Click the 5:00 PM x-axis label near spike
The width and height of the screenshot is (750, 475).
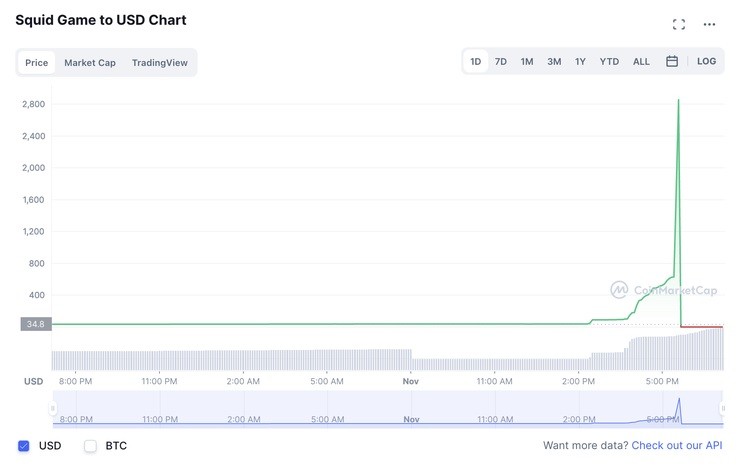pyautogui.click(x=662, y=381)
